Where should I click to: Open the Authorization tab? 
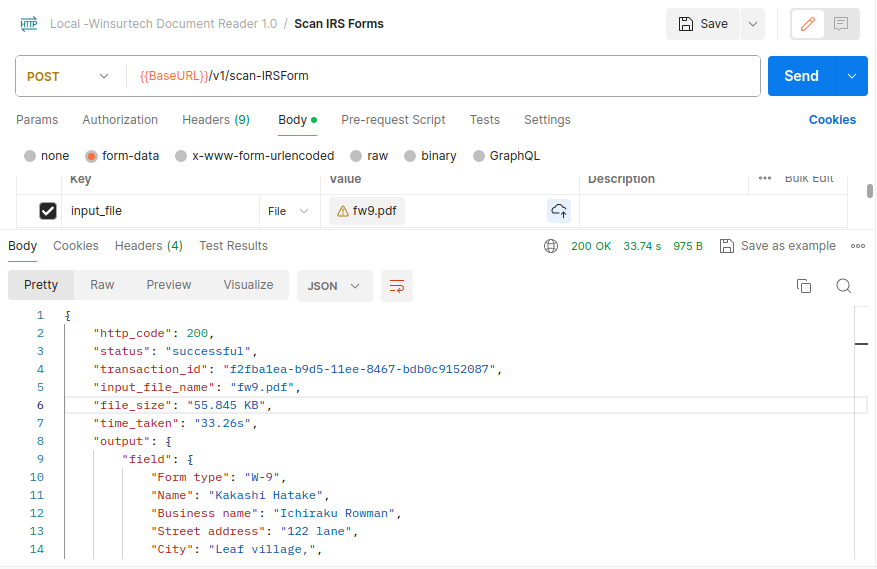(x=120, y=120)
